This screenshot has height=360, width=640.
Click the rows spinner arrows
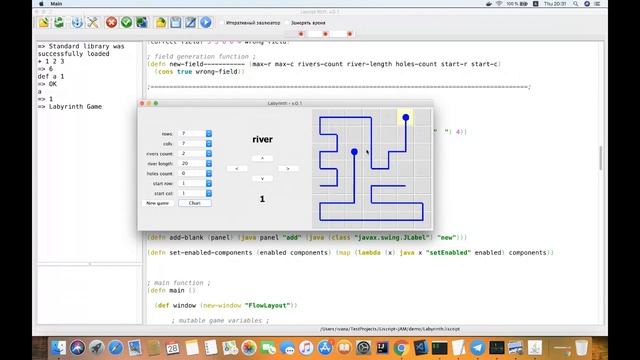[x=209, y=133]
